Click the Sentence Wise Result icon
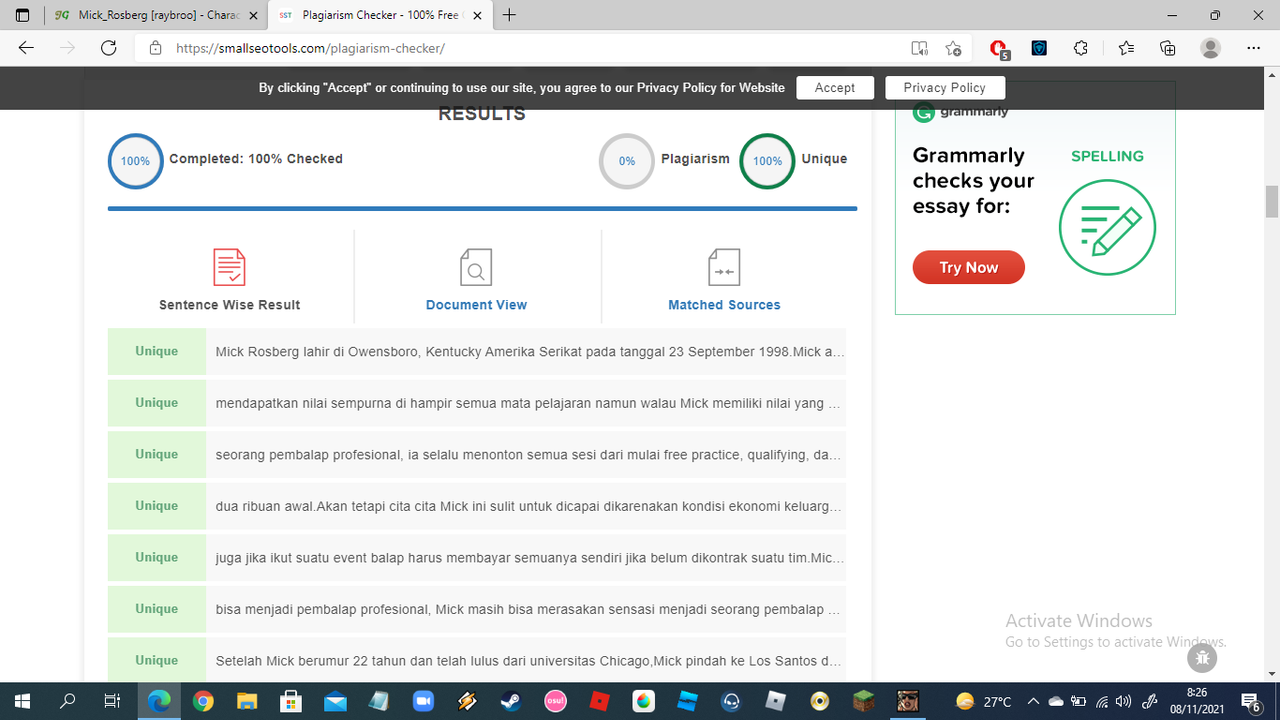 [229, 267]
